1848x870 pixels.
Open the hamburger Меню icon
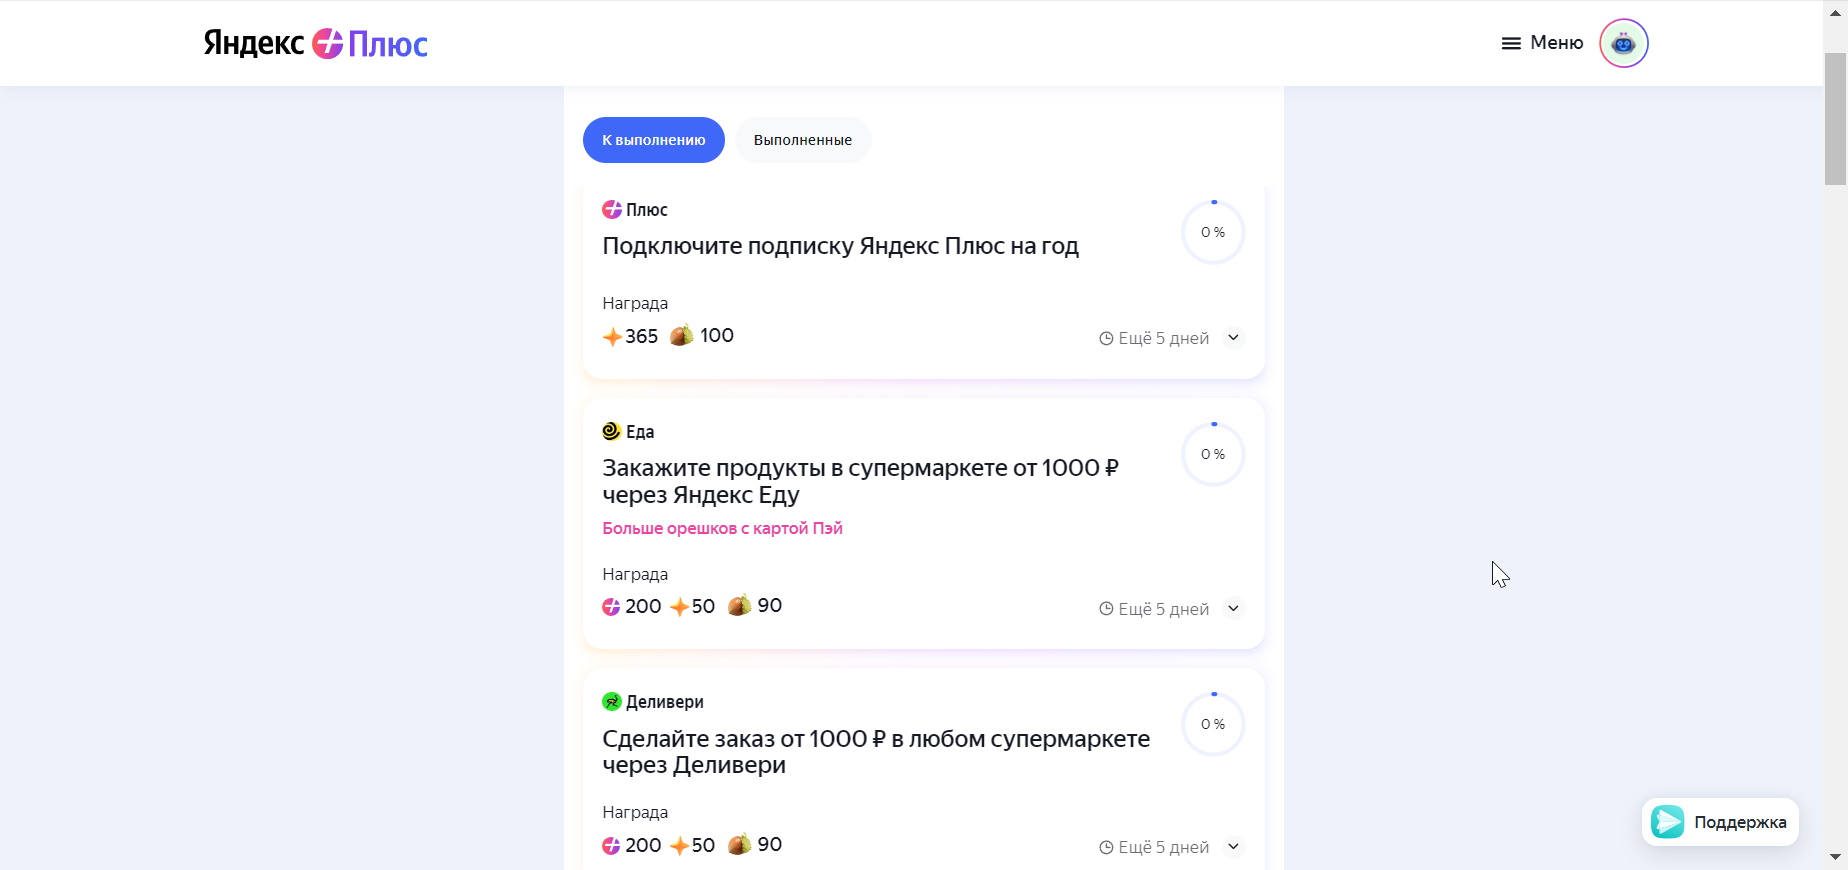1511,43
